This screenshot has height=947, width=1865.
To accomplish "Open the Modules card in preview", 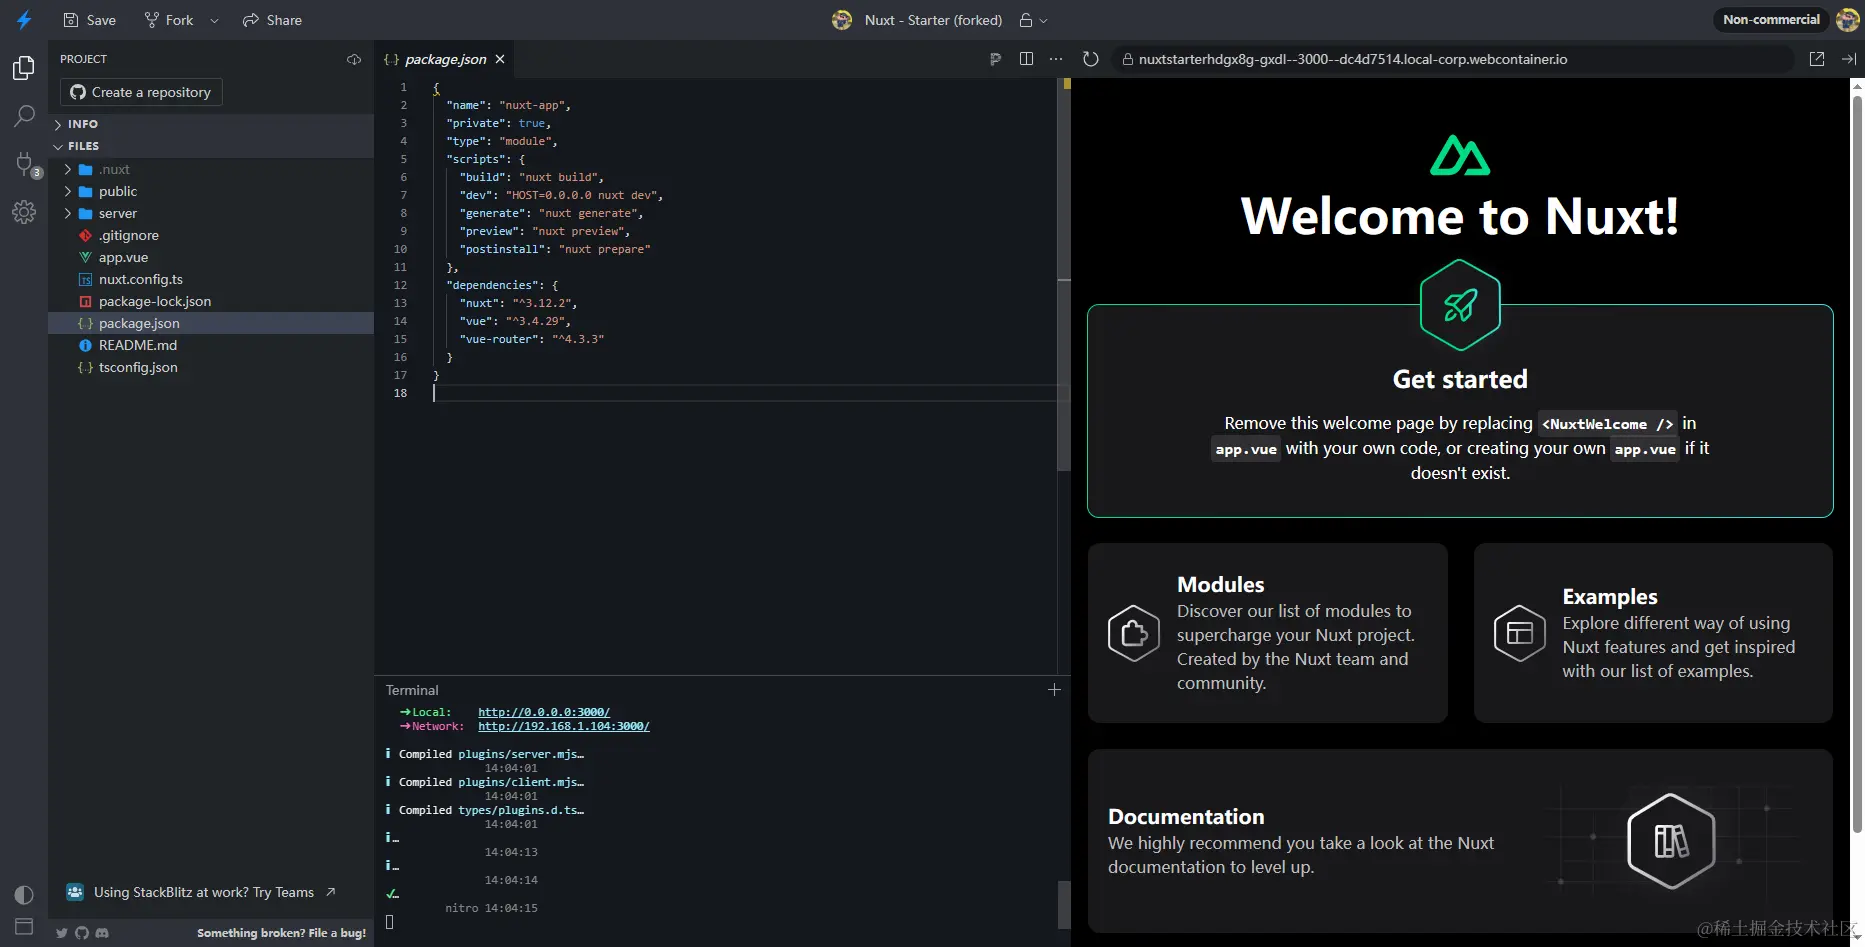I will [1267, 633].
